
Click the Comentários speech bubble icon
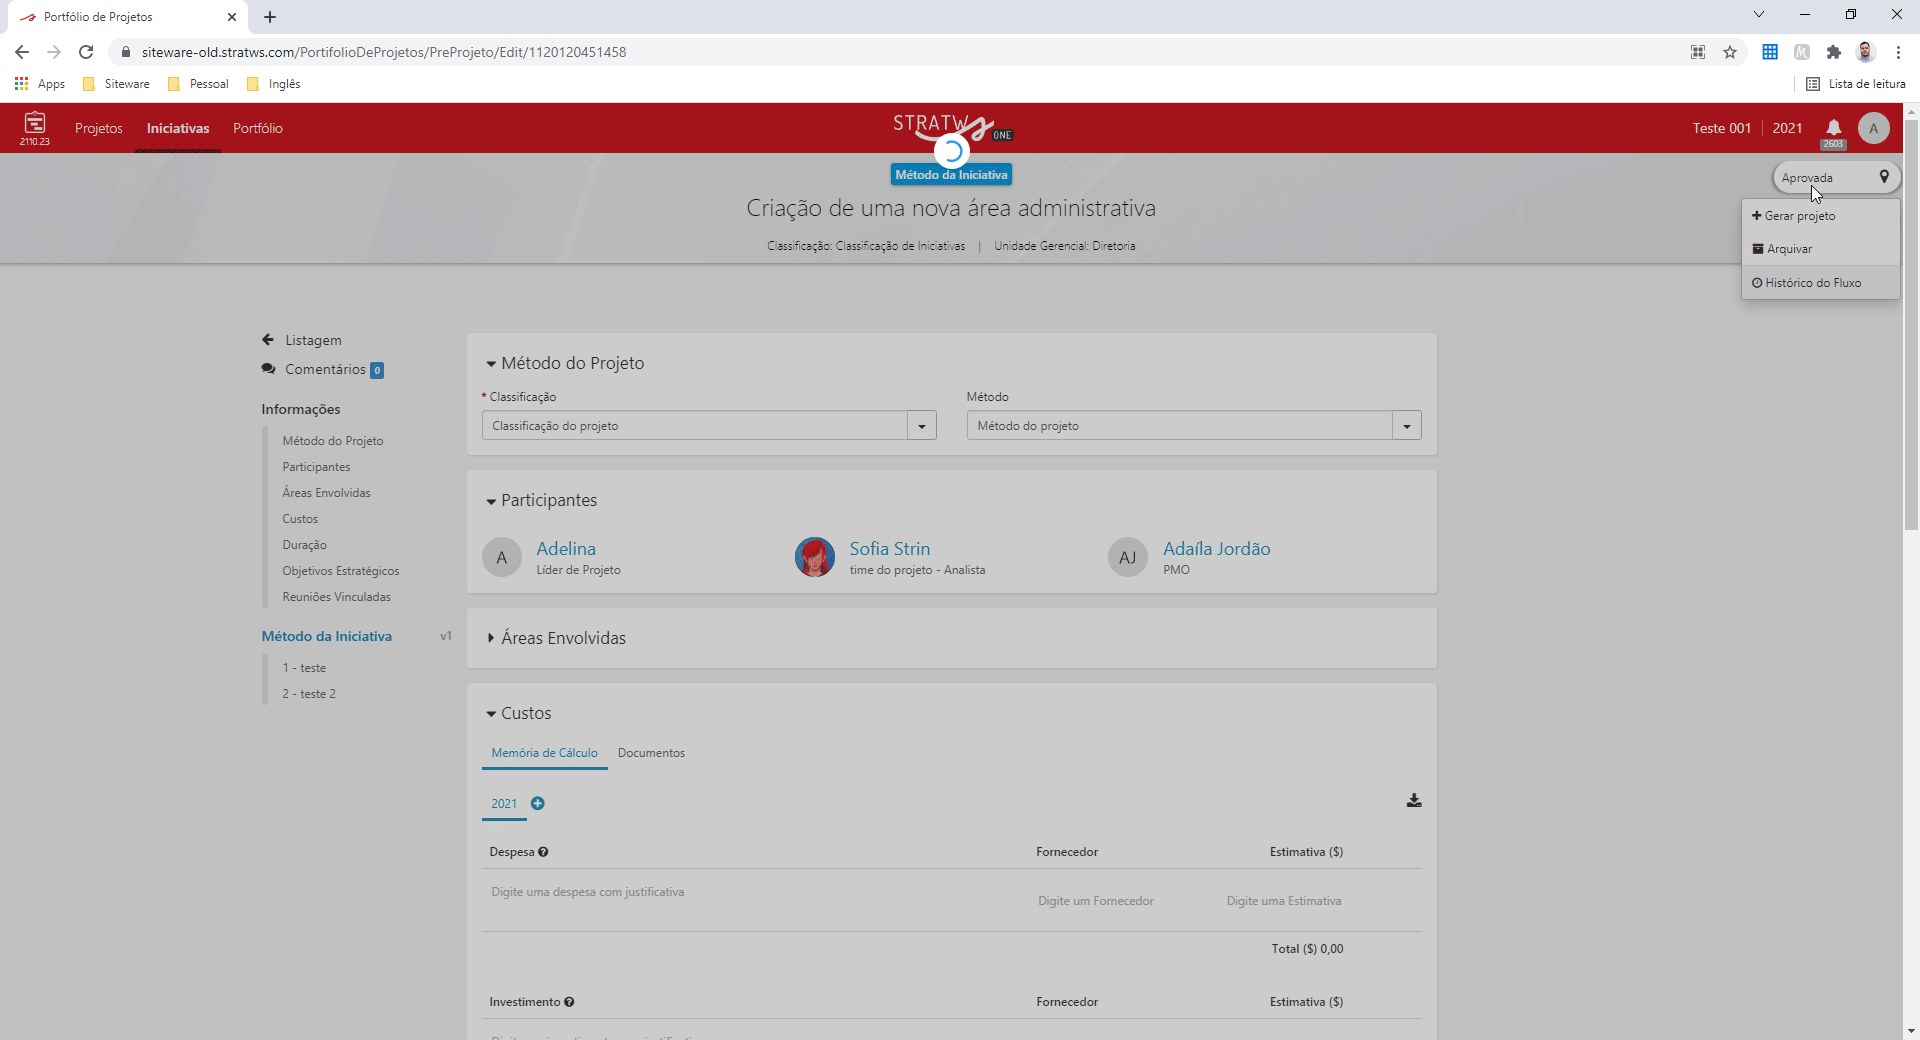coord(268,369)
